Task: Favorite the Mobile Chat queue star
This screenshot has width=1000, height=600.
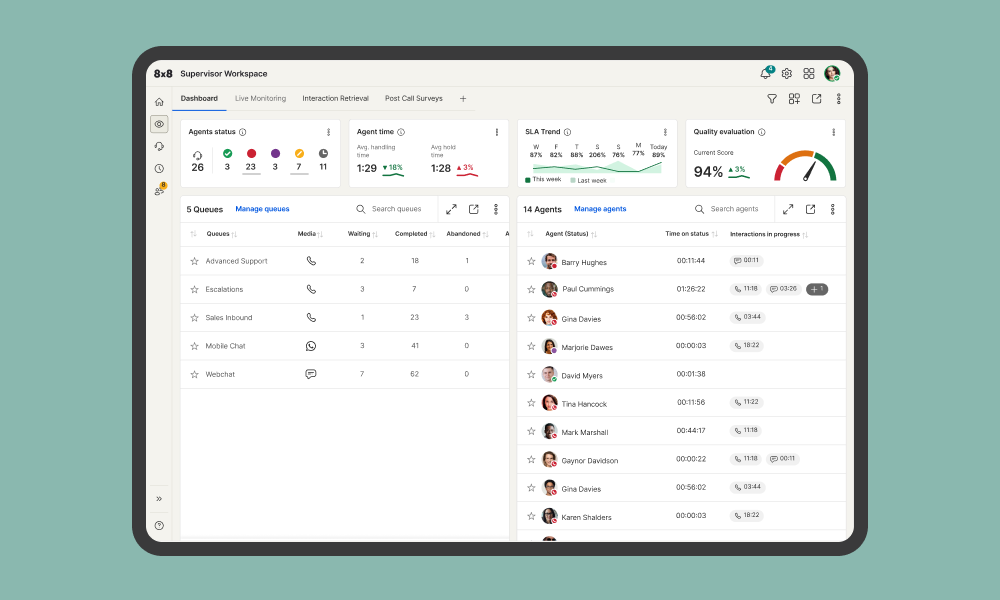Action: coord(195,346)
